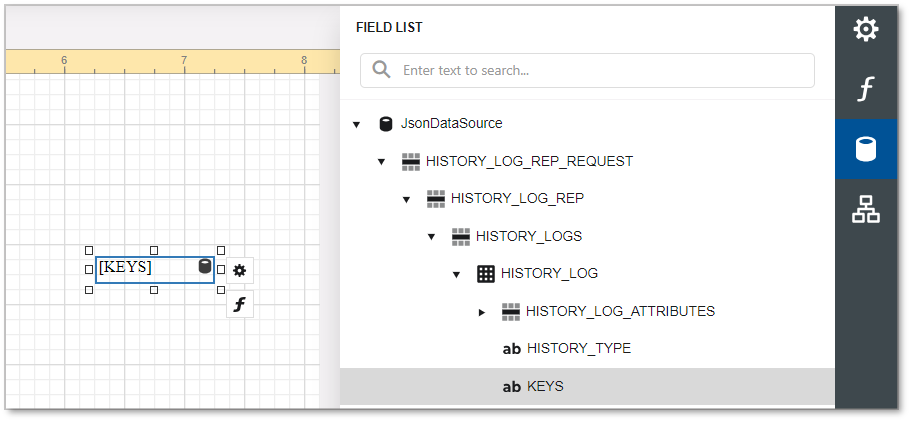Image resolution: width=910 pixels, height=421 pixels.
Task: Open the Expressions tab in sidebar
Action: (865, 90)
